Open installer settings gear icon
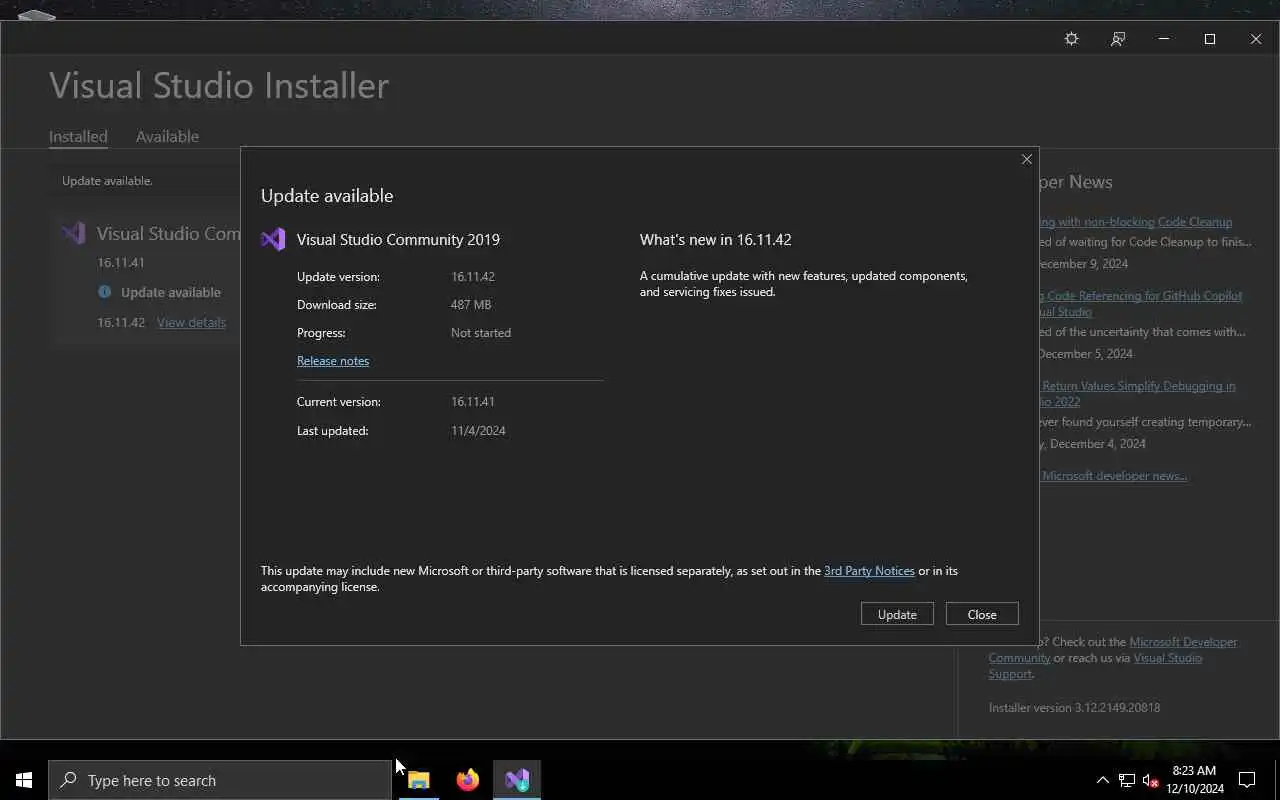Screen dimensions: 1280x800 point(1071,39)
